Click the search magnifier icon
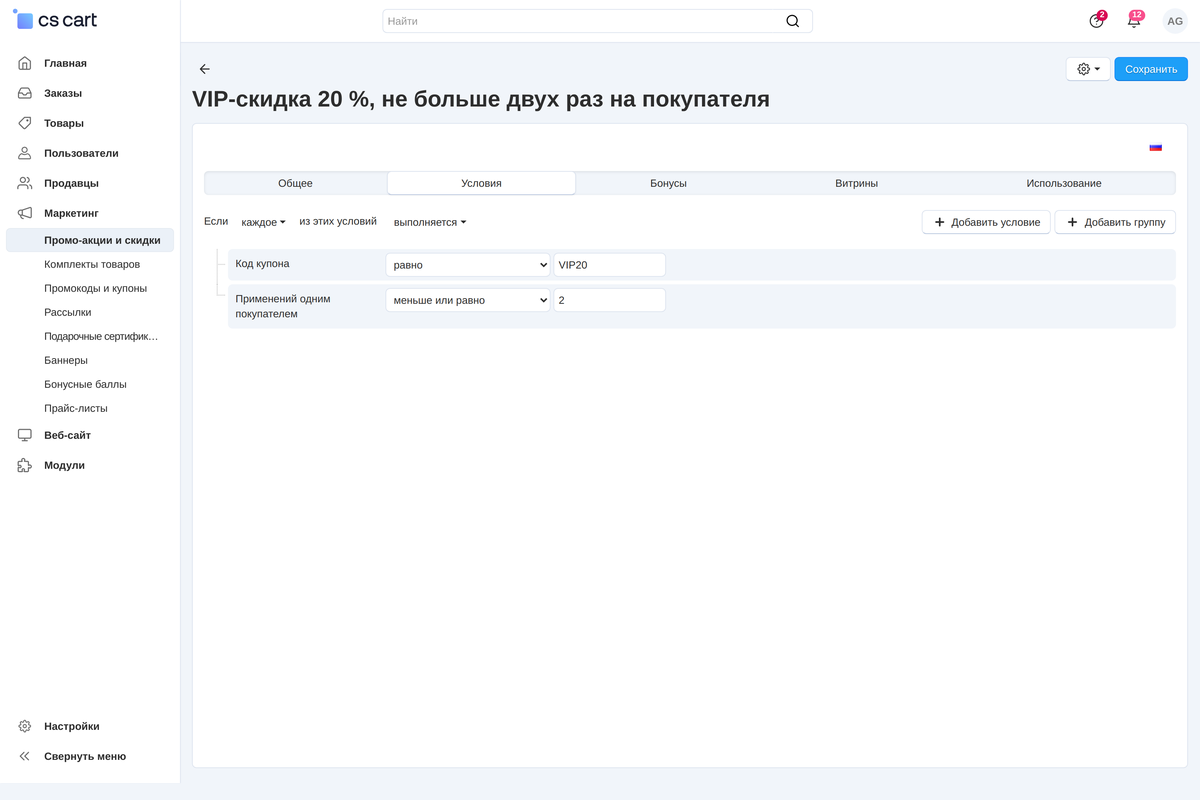The height and width of the screenshot is (800, 1200). tap(793, 21)
